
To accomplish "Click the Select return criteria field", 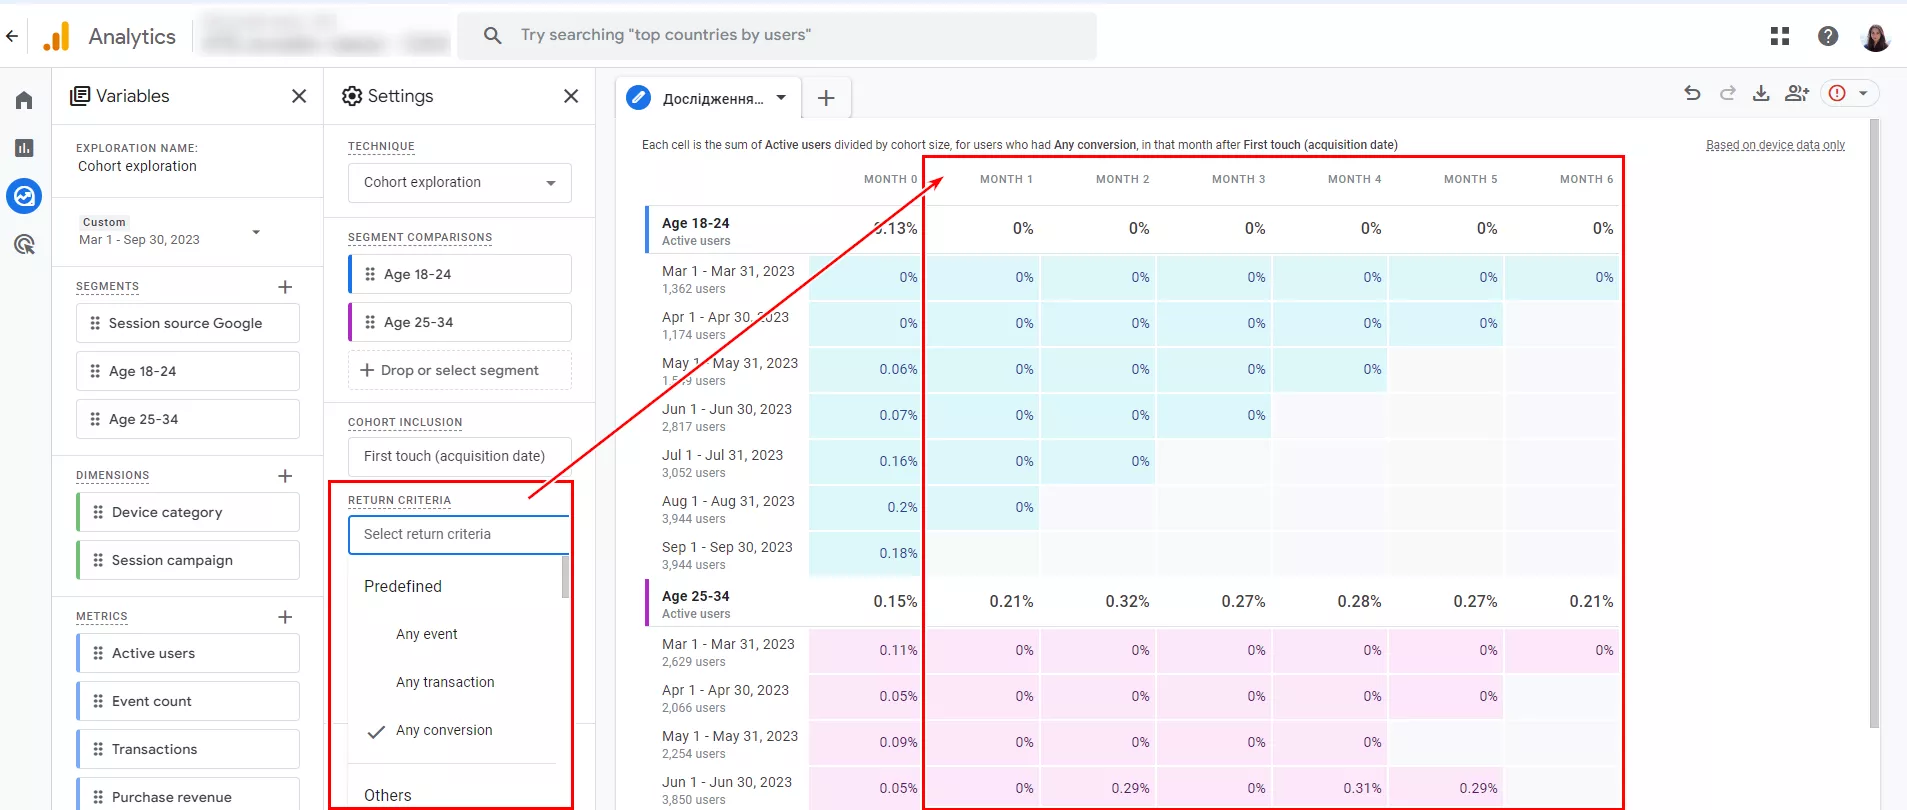I will coord(459,535).
